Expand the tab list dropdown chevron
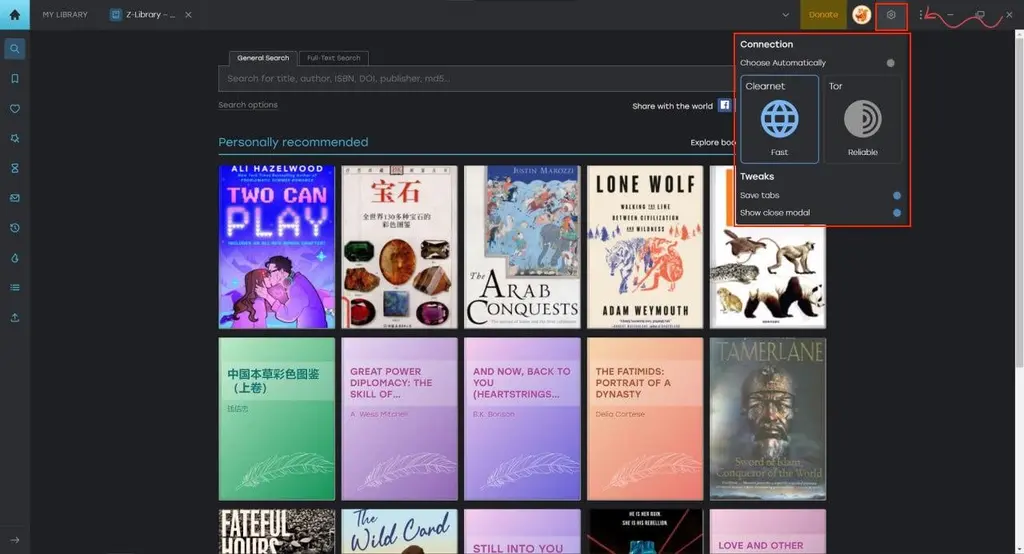The height and width of the screenshot is (554, 1024). tap(786, 15)
